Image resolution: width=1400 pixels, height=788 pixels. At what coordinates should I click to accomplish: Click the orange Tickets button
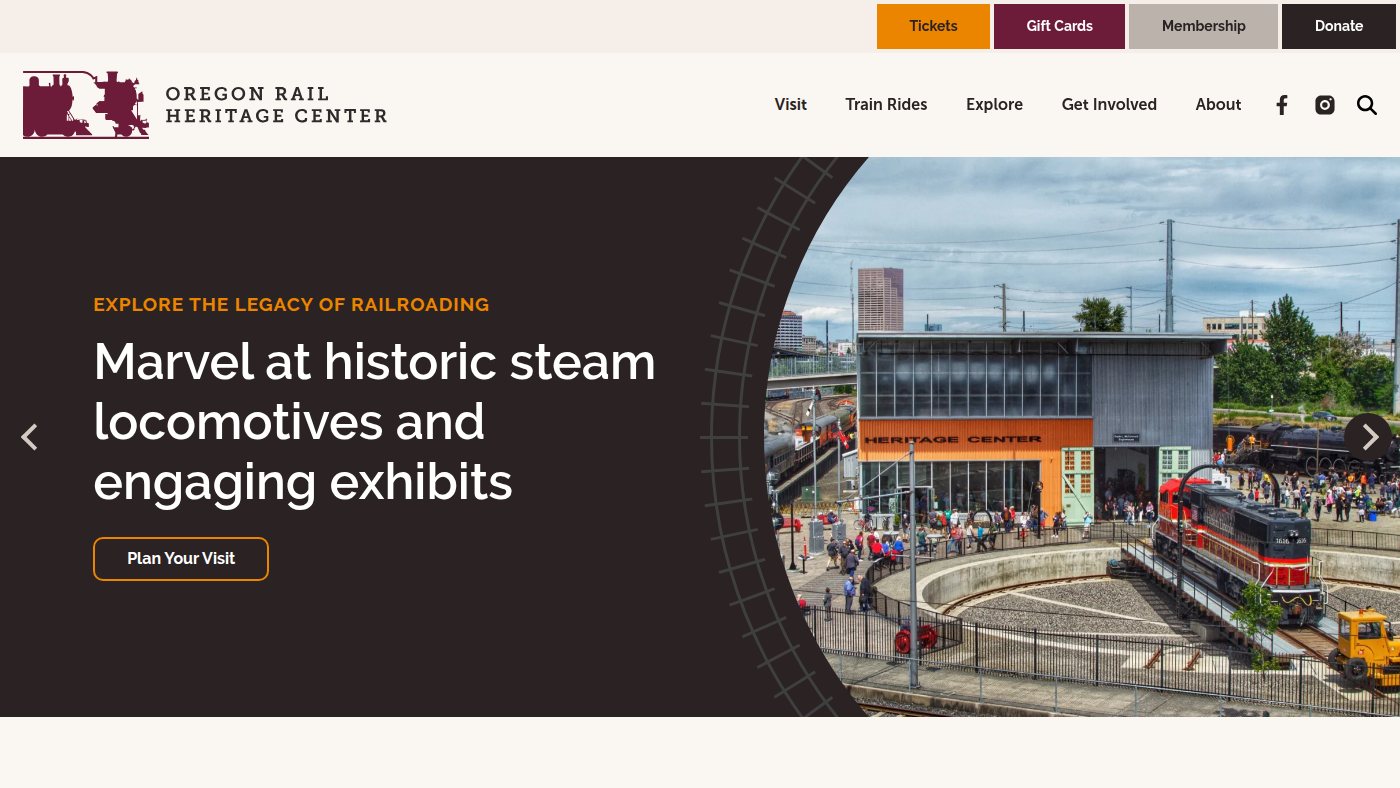coord(933,26)
